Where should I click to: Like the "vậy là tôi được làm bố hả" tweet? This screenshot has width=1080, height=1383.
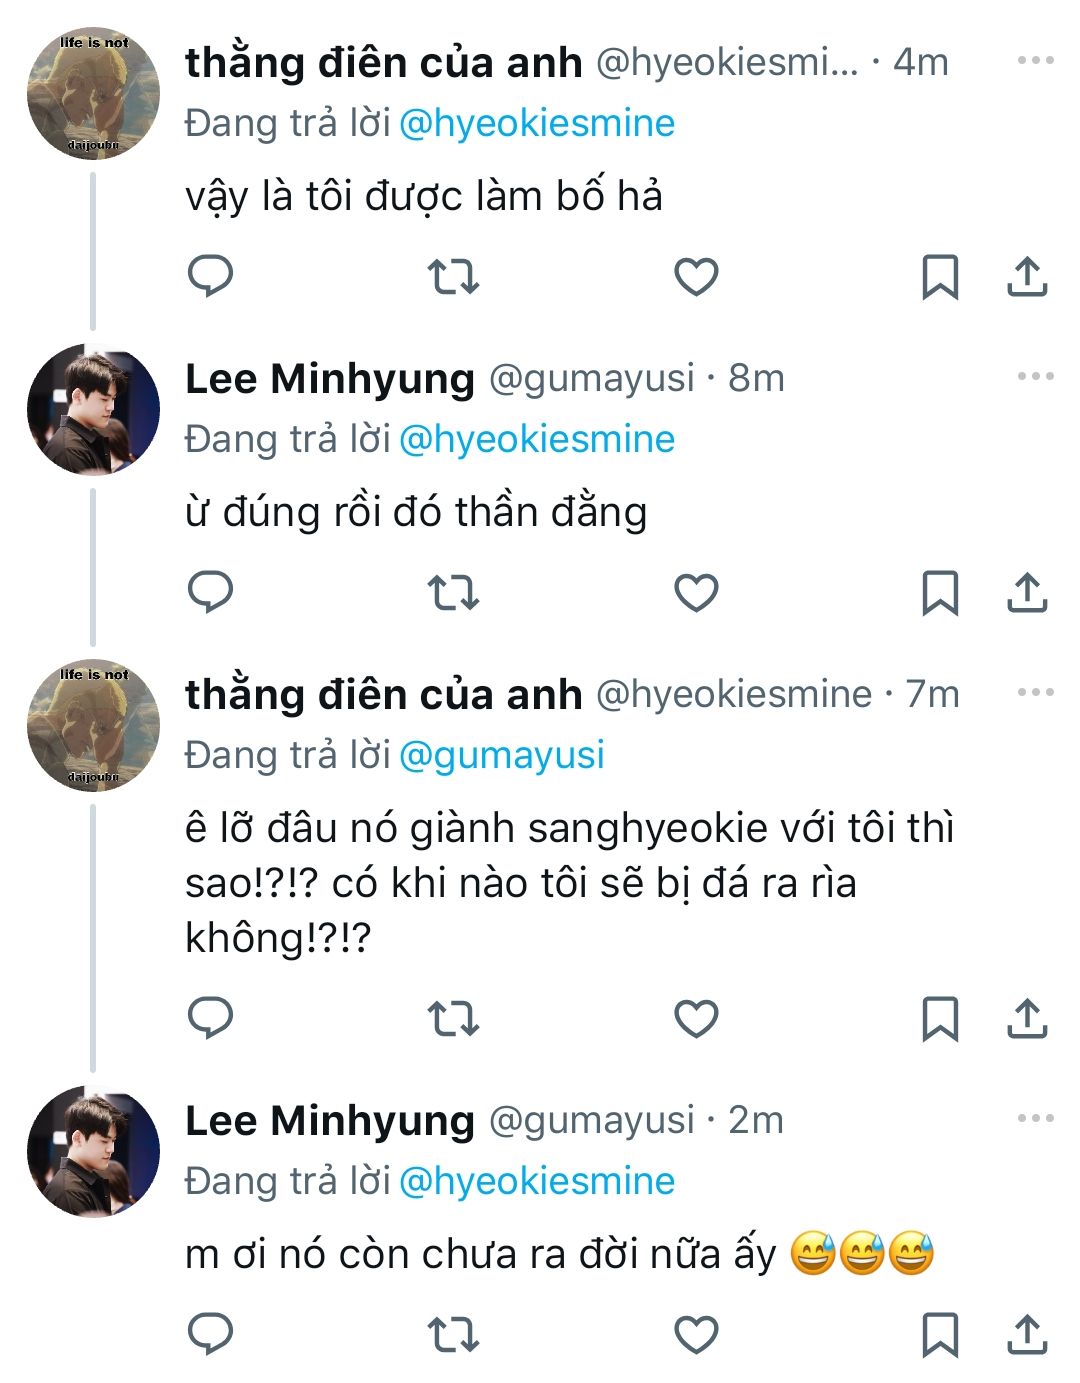[x=696, y=276]
